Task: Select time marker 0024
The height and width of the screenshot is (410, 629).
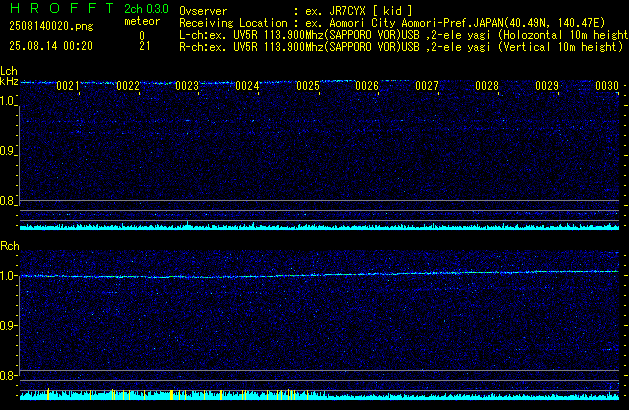Action: point(247,86)
